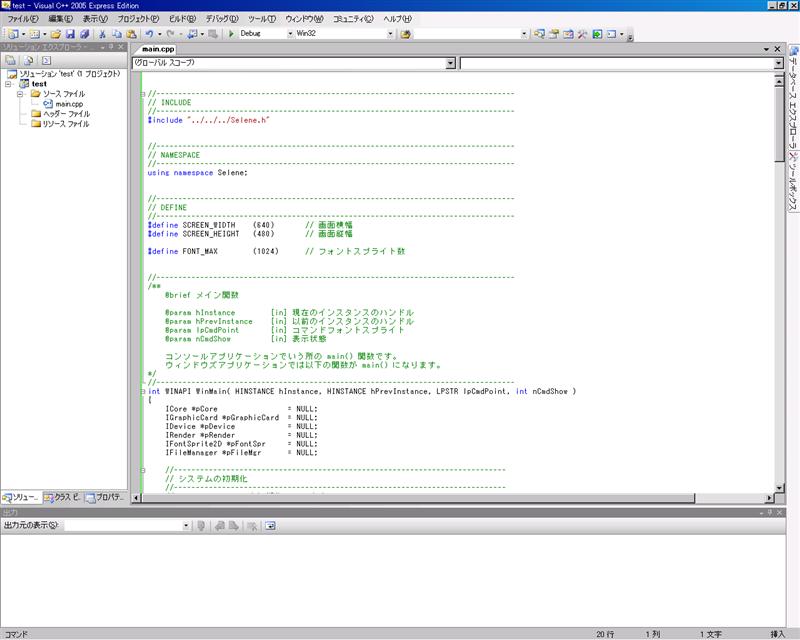Open the global scope dropdown
This screenshot has width=800, height=640.
tap(450, 63)
